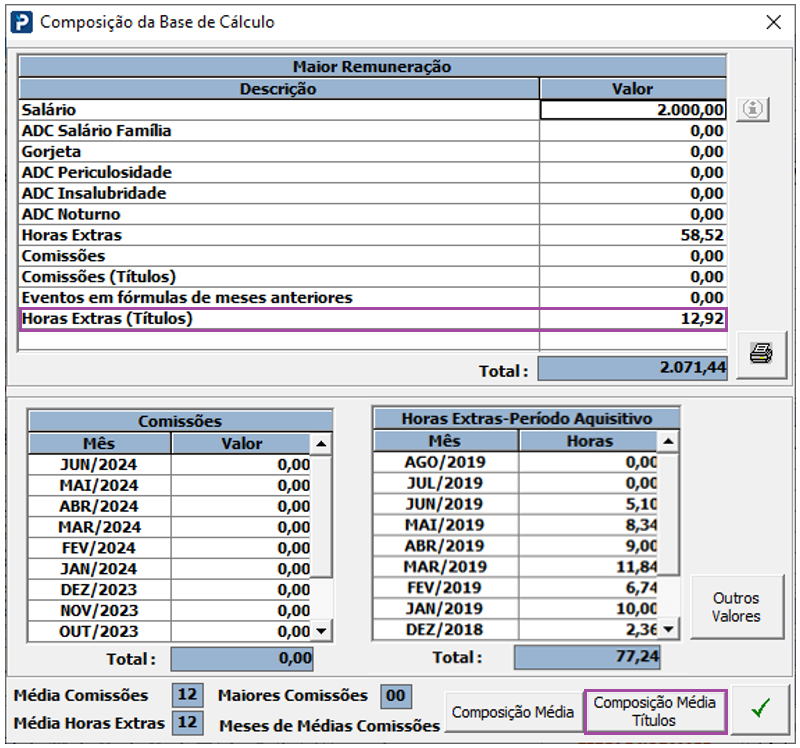Select the ADC Insalubridade row
The height and width of the screenshot is (748, 800).
[x=373, y=194]
